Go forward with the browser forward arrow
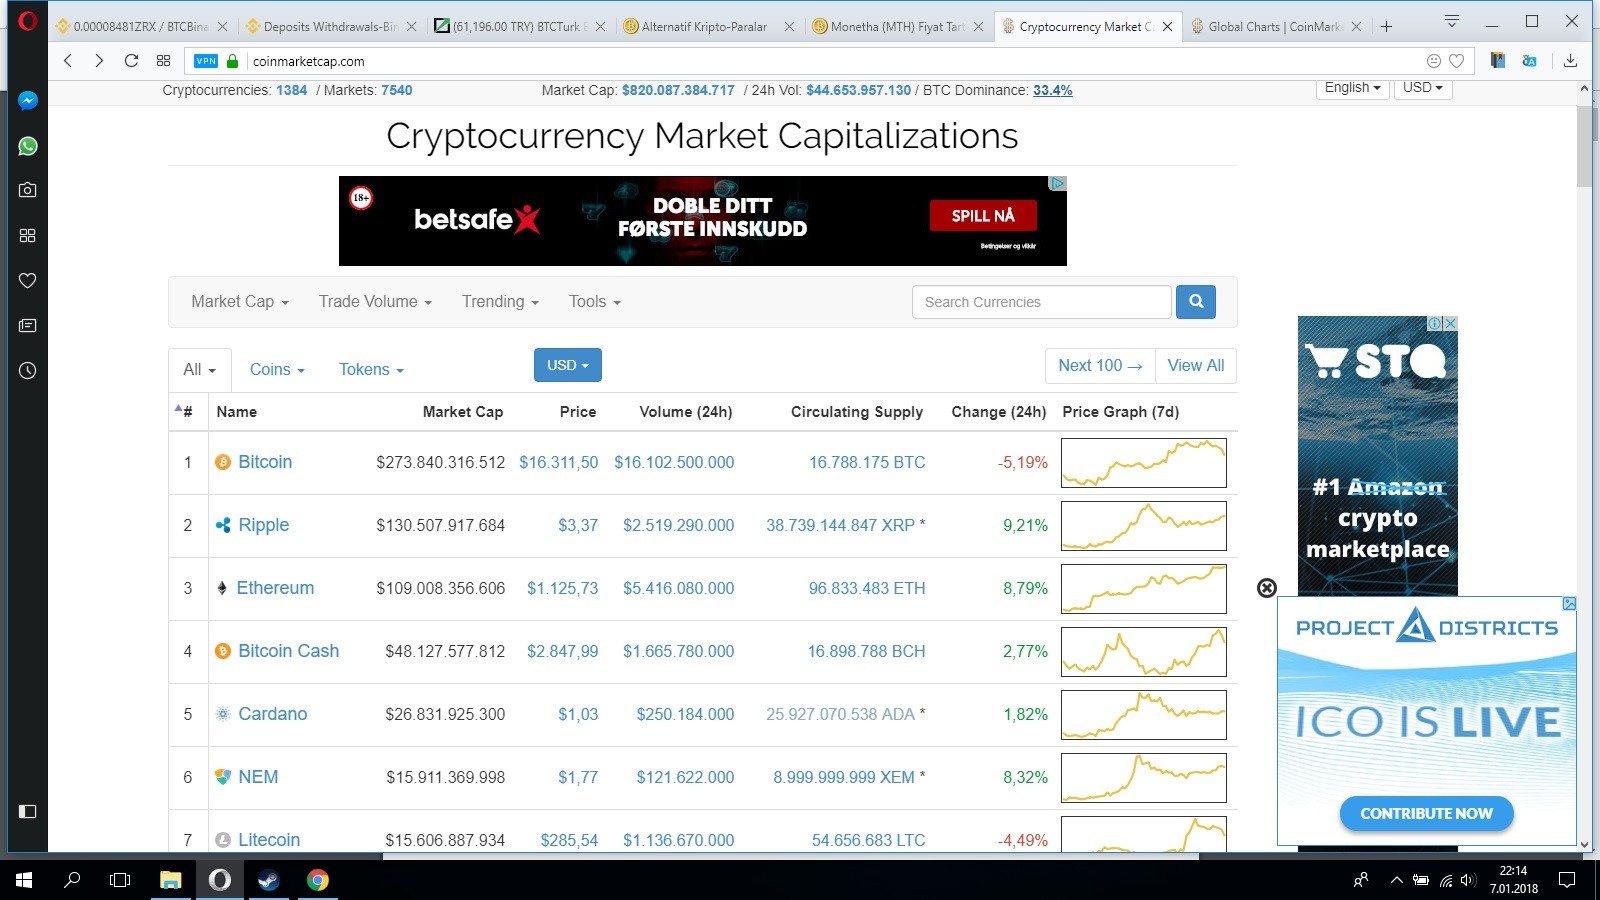 tap(98, 61)
